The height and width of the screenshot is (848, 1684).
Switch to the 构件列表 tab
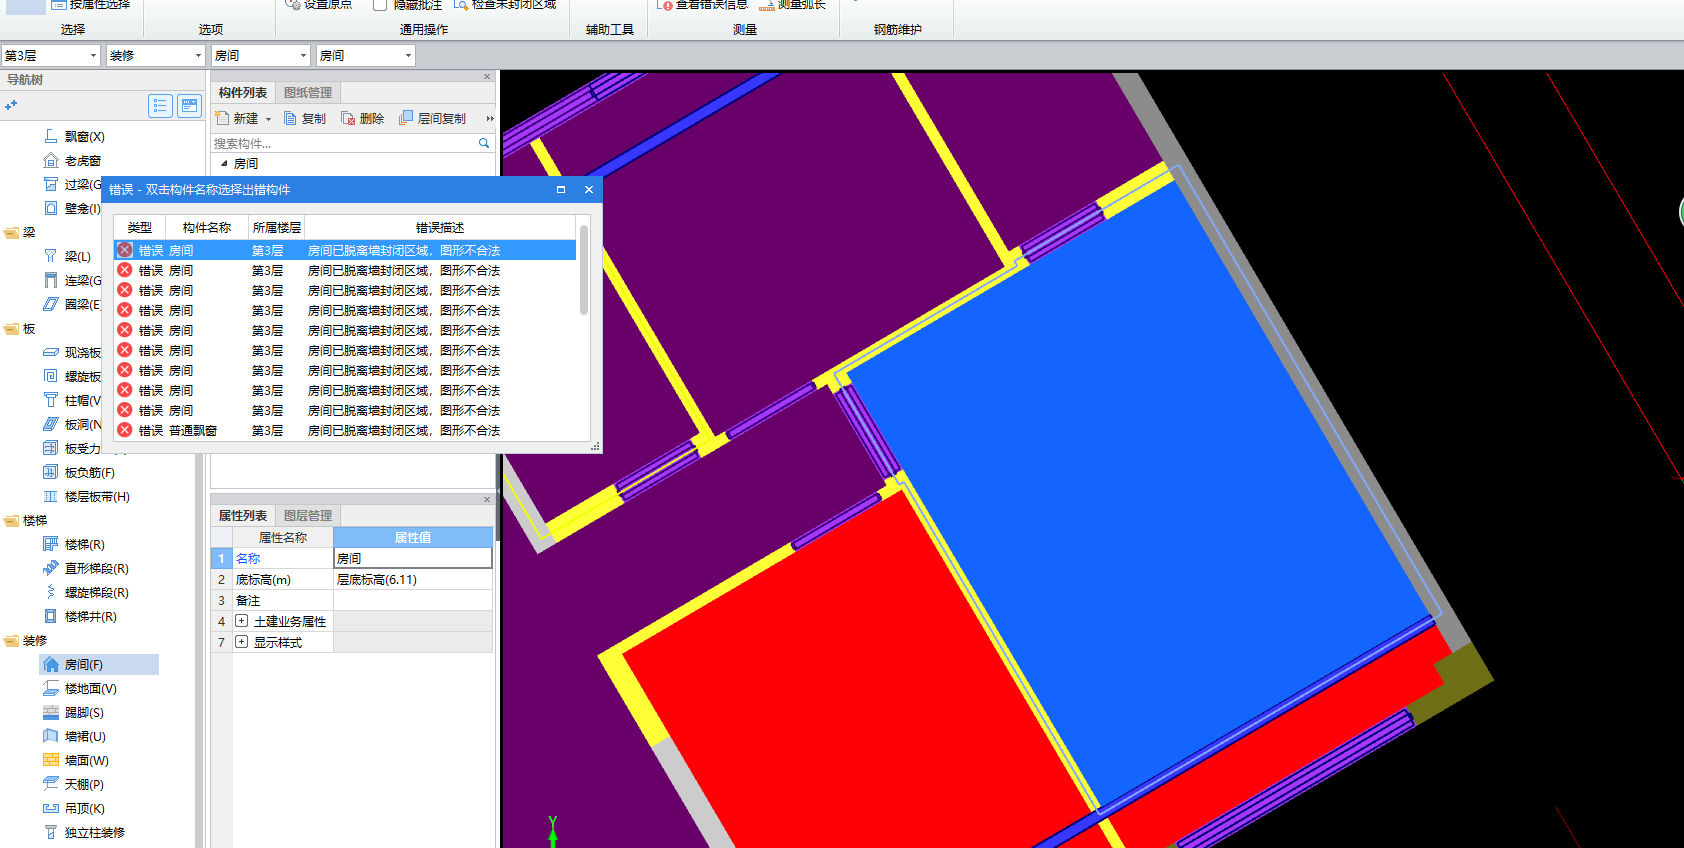pyautogui.click(x=243, y=93)
